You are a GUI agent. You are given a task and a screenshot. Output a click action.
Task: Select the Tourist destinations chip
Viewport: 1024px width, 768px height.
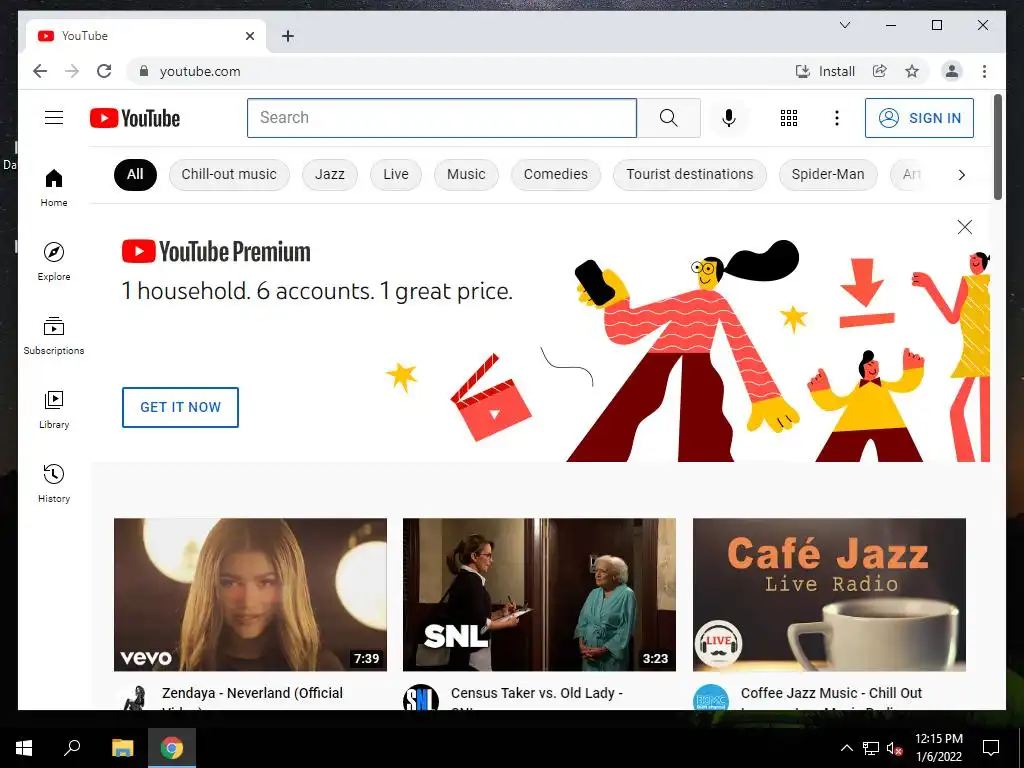pos(690,174)
